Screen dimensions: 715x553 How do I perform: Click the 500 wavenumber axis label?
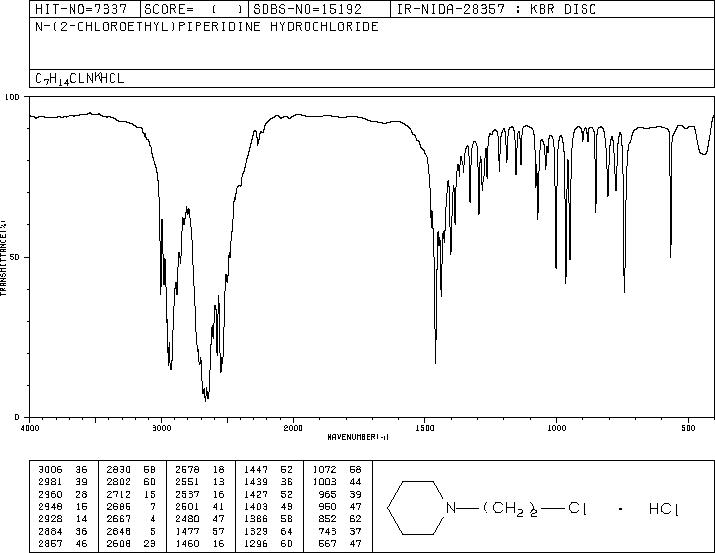coord(688,428)
